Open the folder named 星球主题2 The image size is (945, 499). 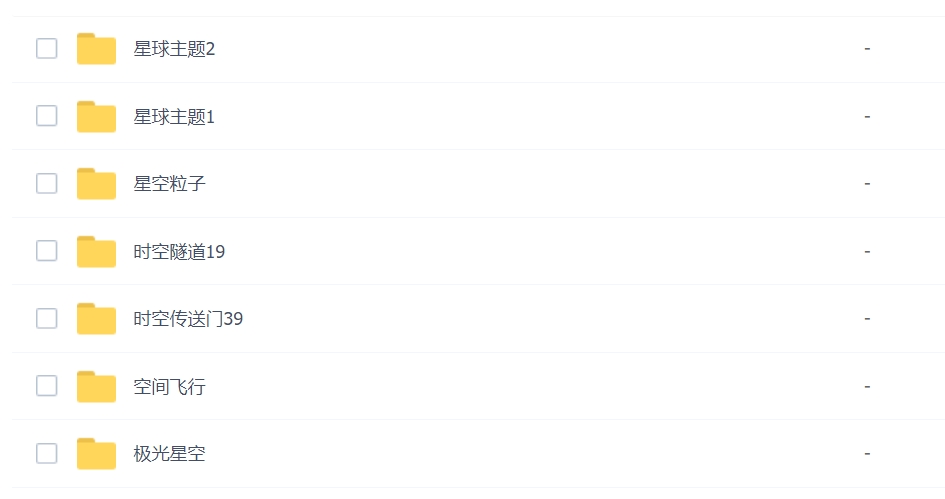[174, 49]
